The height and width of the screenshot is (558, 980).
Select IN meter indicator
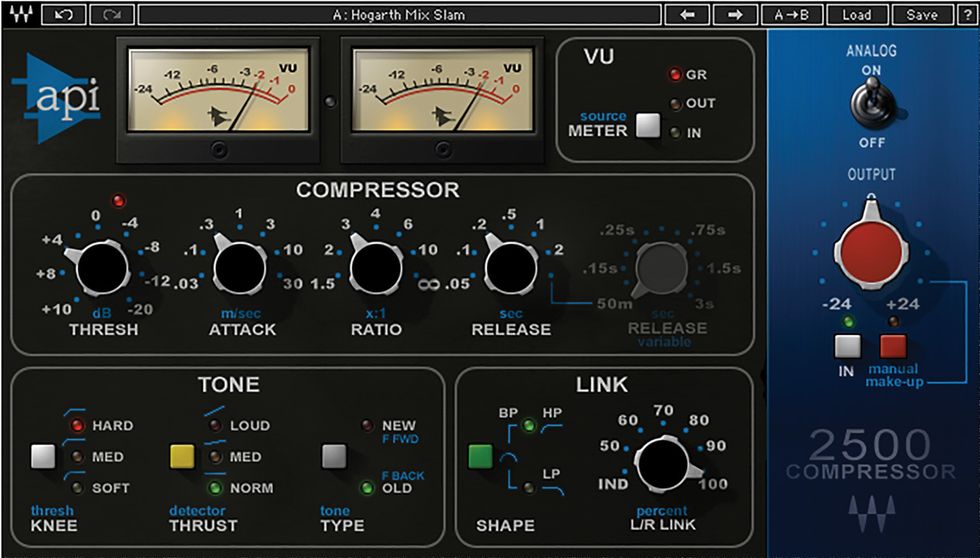675,132
